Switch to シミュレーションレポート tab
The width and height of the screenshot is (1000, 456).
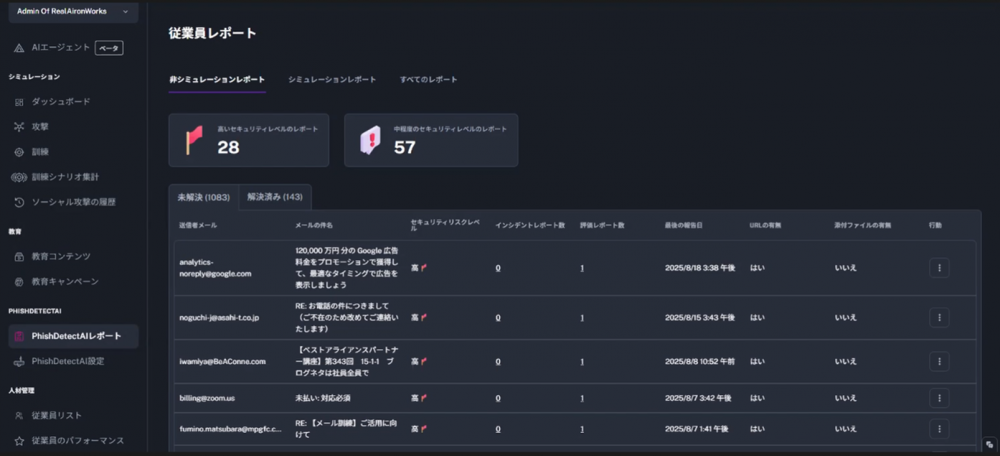(332, 79)
